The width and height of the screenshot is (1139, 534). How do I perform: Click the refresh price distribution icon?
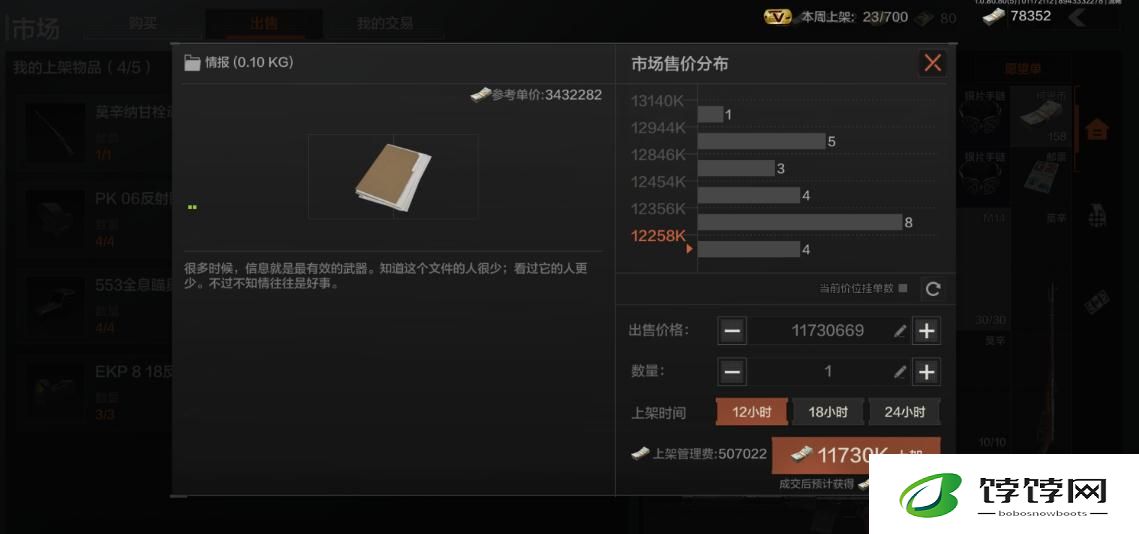coord(933,289)
